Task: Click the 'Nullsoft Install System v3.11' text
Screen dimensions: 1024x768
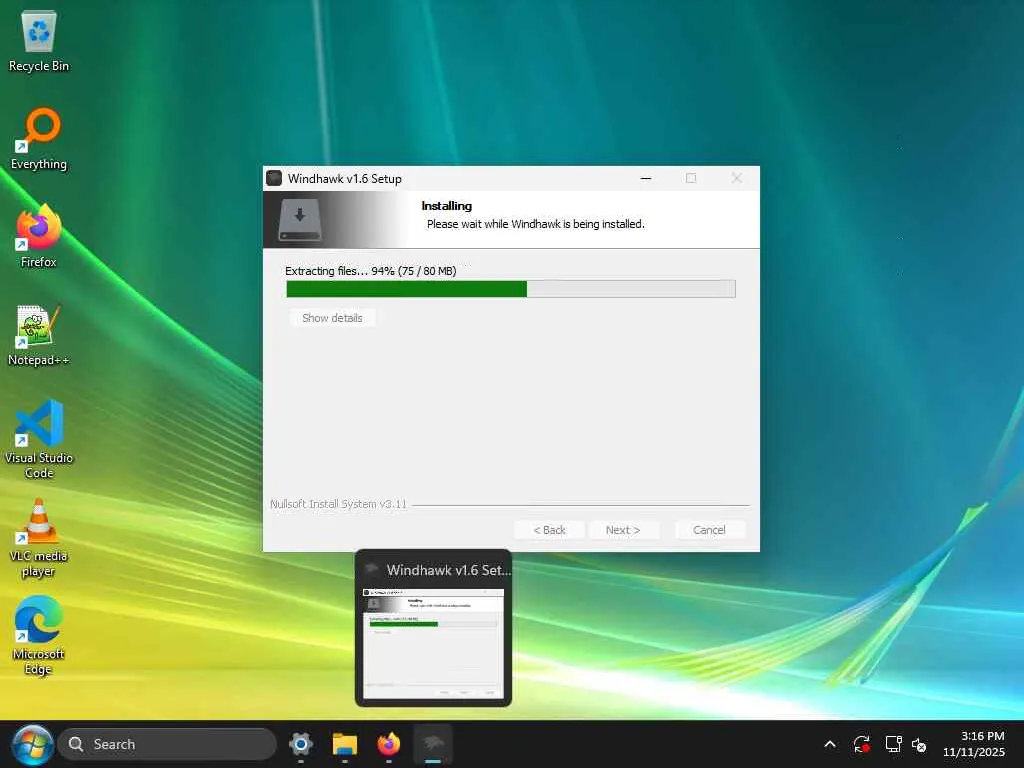Action: point(338,504)
